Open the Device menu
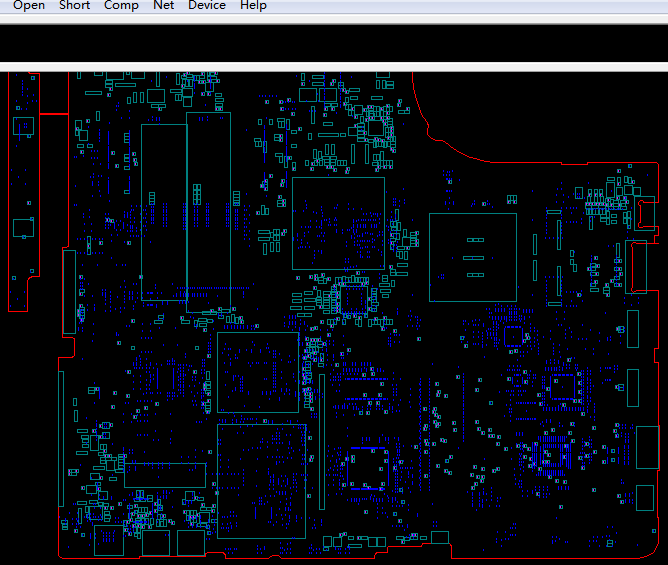The image size is (668, 565). tap(207, 5)
